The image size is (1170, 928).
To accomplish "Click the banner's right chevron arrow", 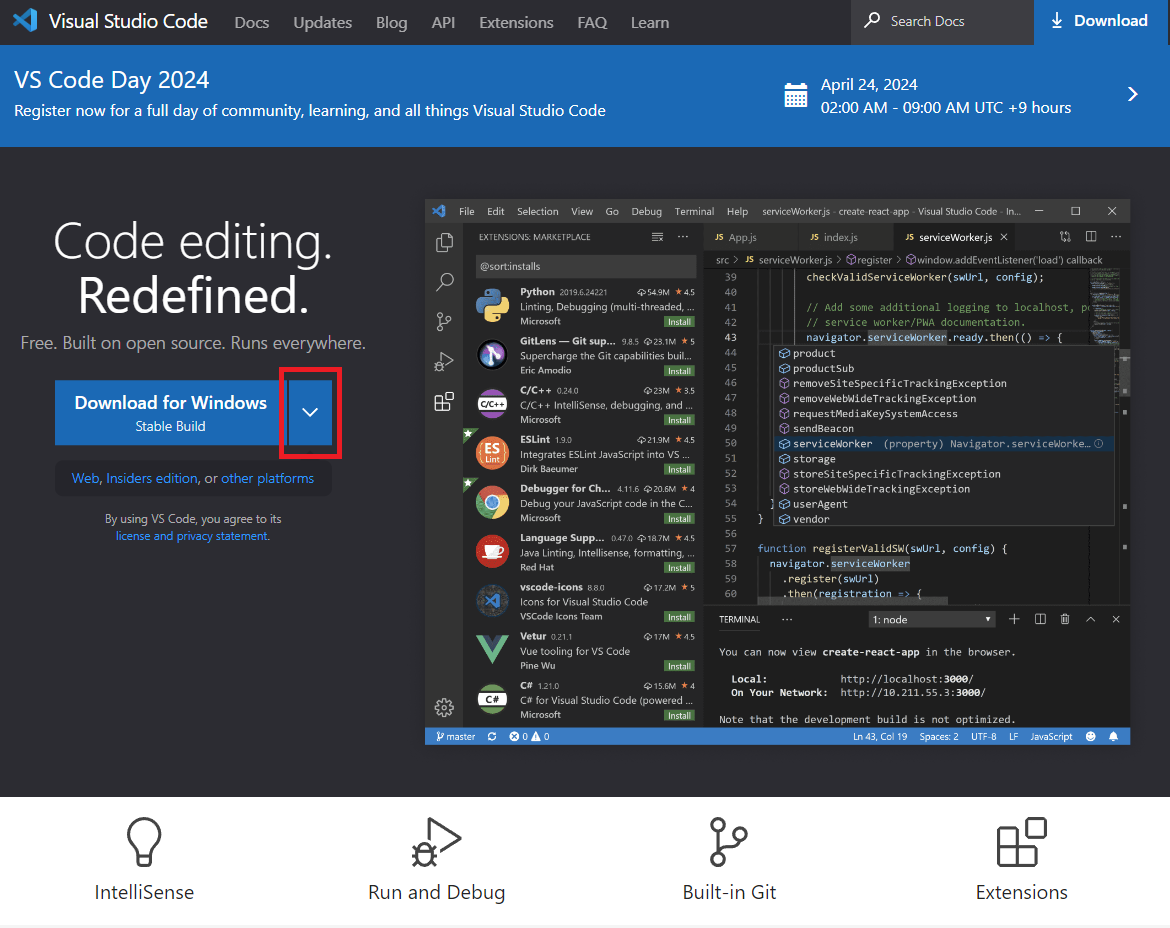I will click(x=1133, y=94).
